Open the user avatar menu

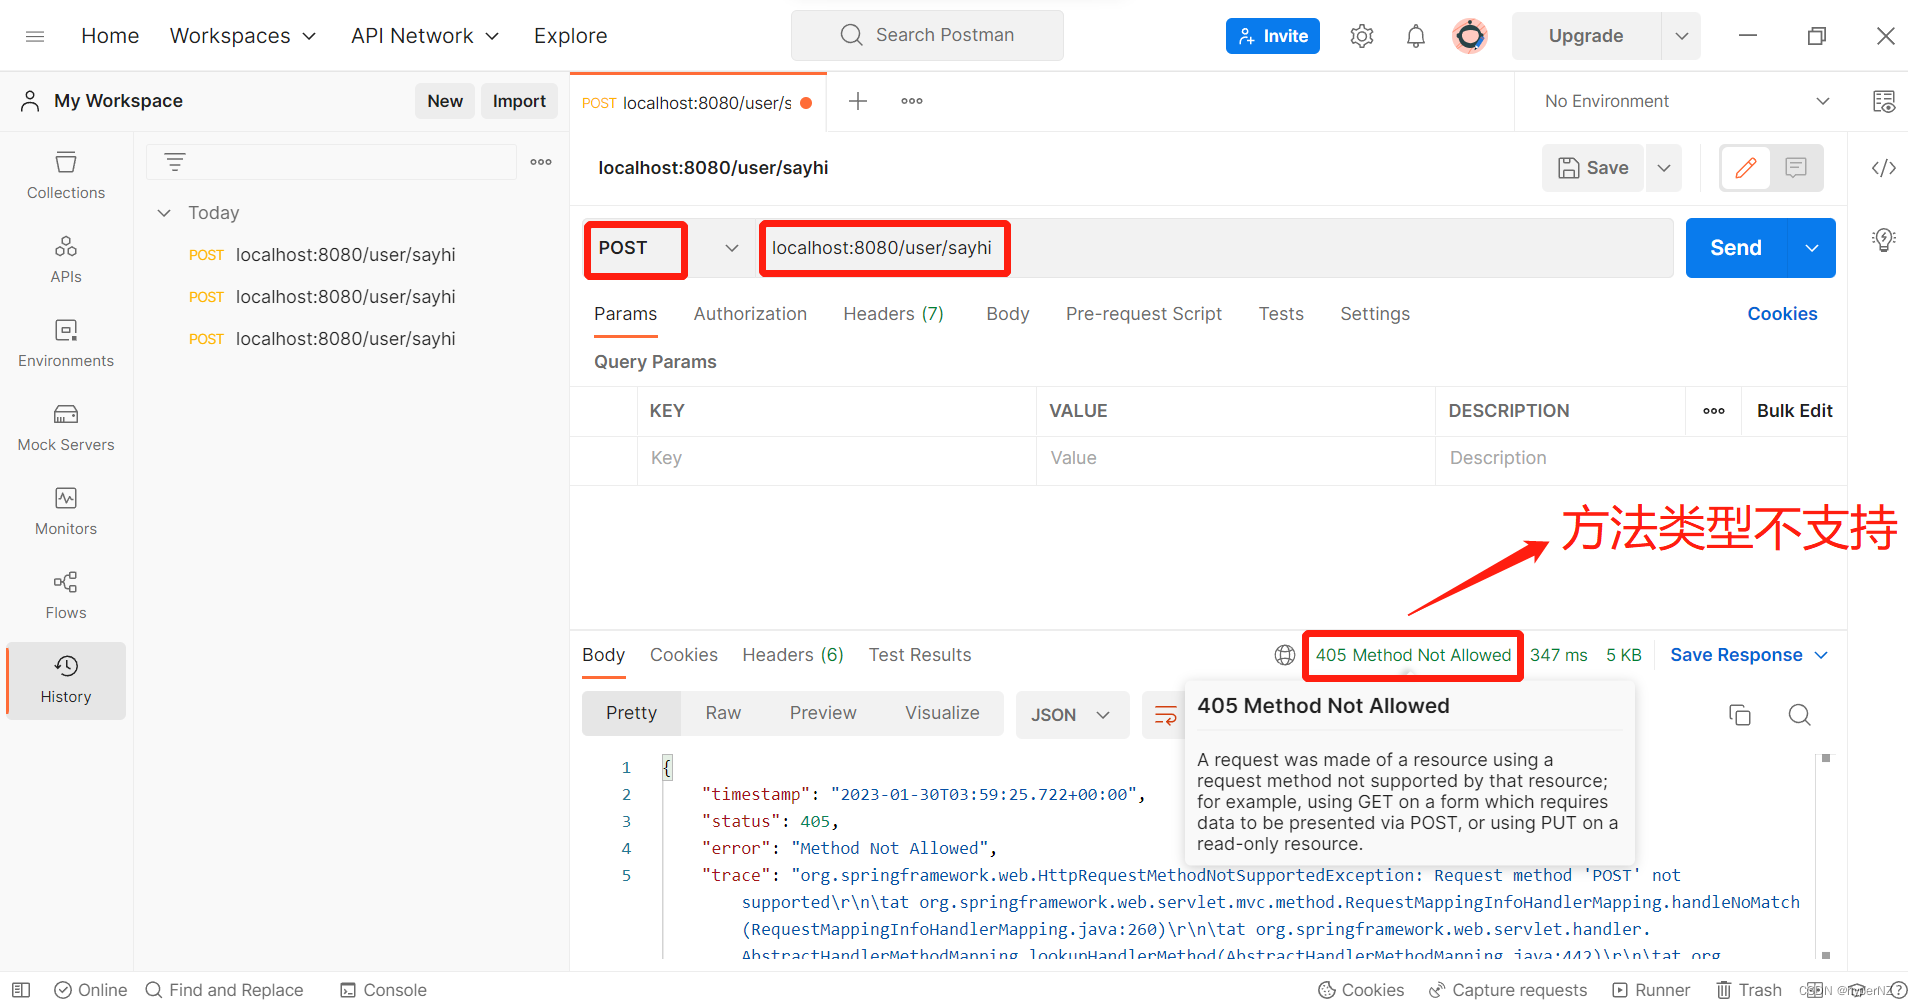point(1469,36)
